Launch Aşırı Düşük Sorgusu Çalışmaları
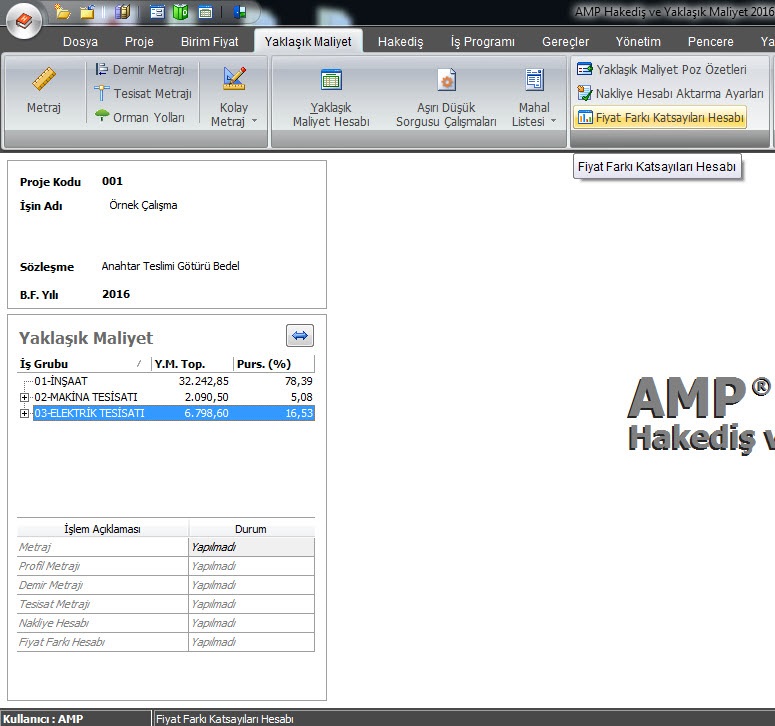This screenshot has height=726, width=775. (x=446, y=98)
